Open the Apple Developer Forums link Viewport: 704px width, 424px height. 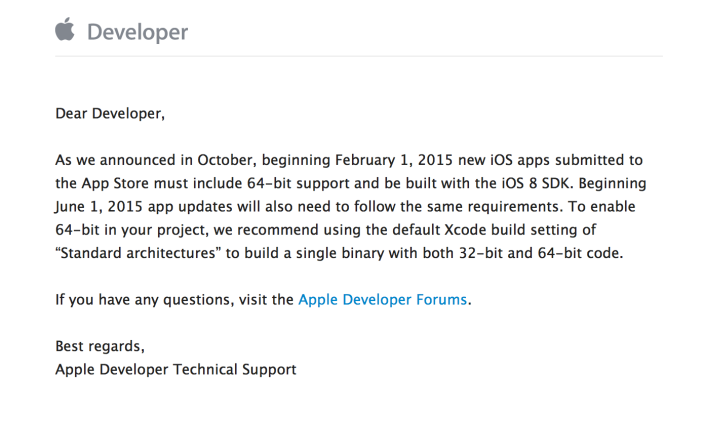pyautogui.click(x=382, y=299)
